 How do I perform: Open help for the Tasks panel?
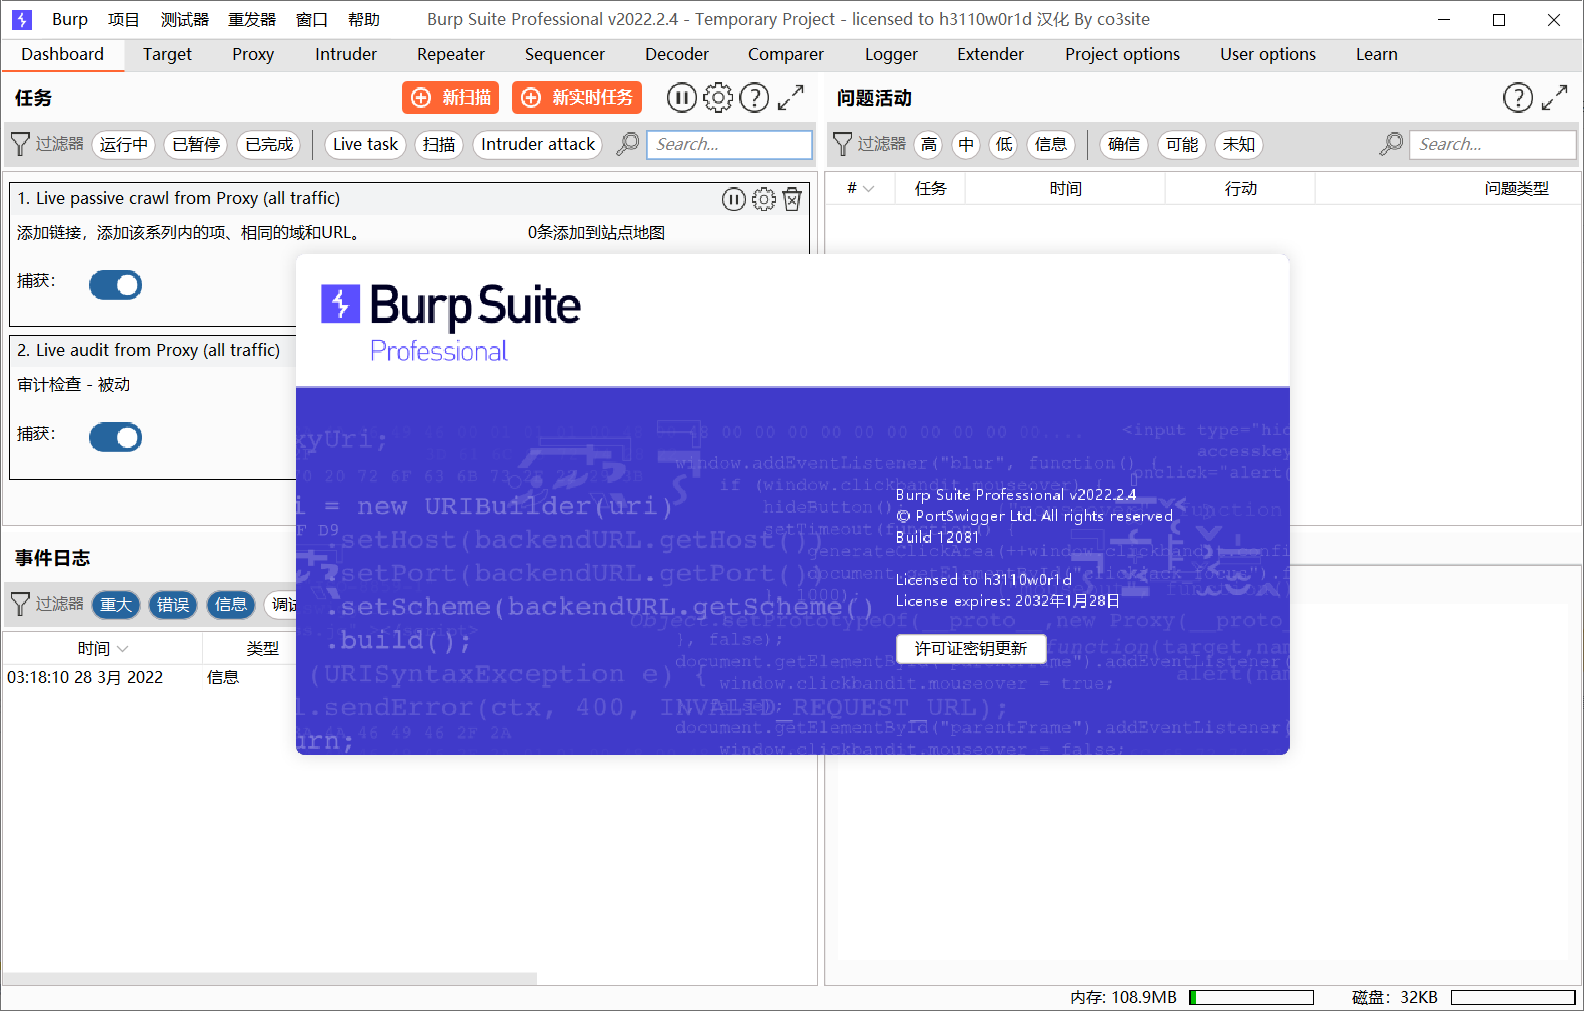click(x=754, y=97)
